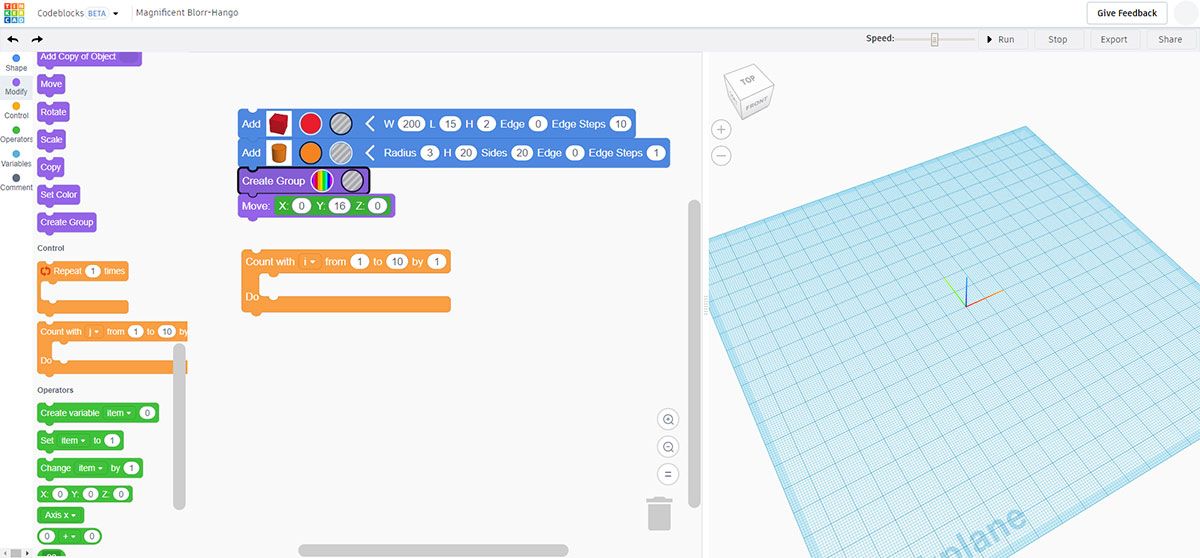Open the Codeblocks BETA dropdown arrow
The height and width of the screenshot is (558, 1200).
click(x=116, y=14)
